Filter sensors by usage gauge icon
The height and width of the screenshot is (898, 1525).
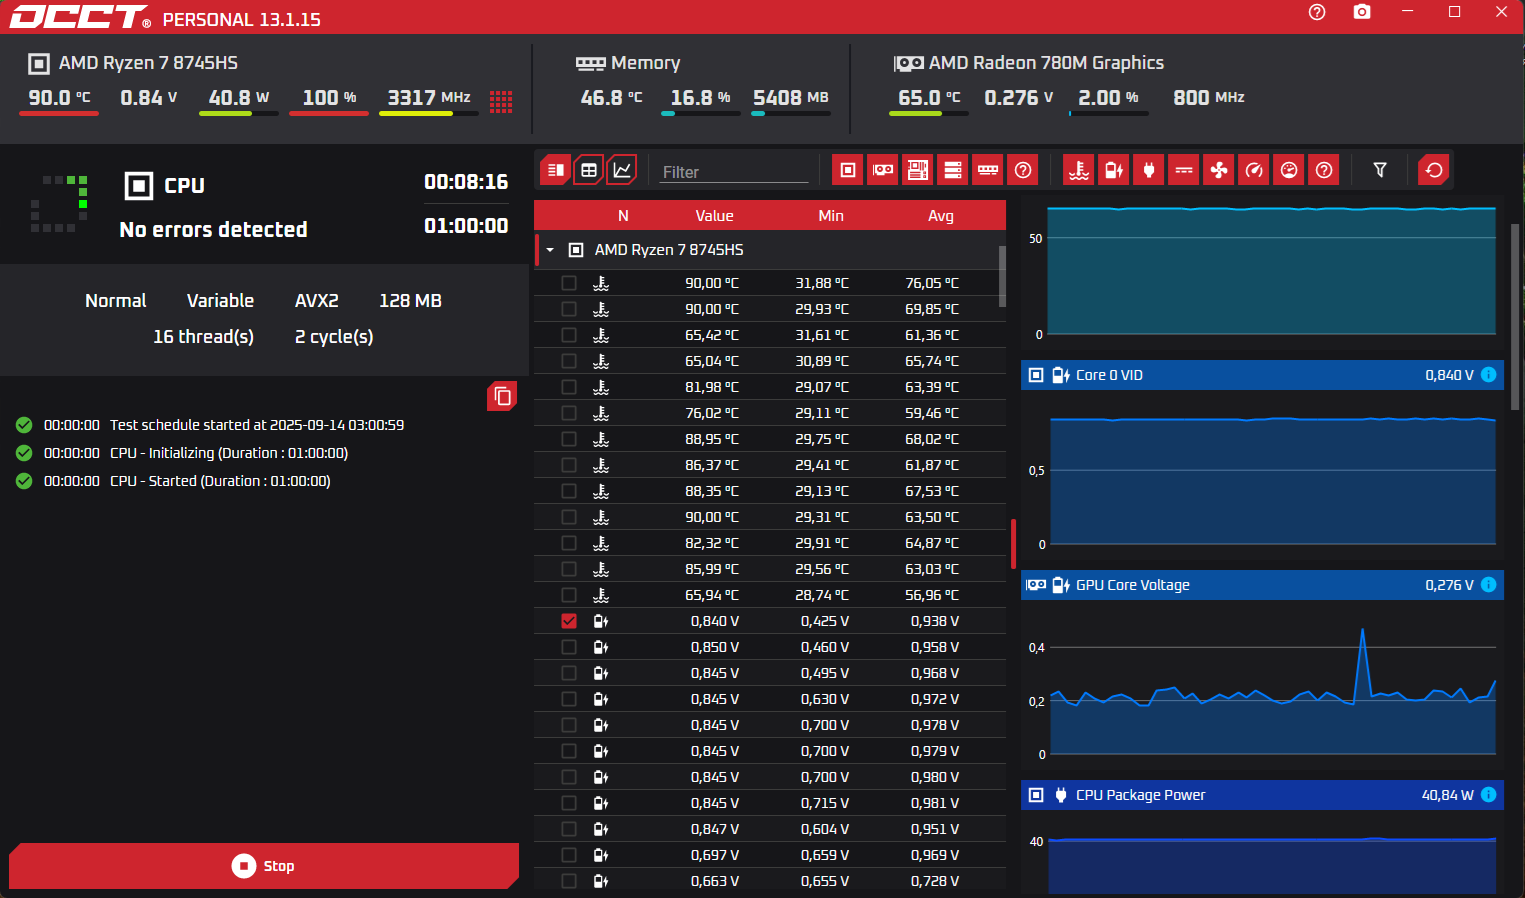point(1289,170)
